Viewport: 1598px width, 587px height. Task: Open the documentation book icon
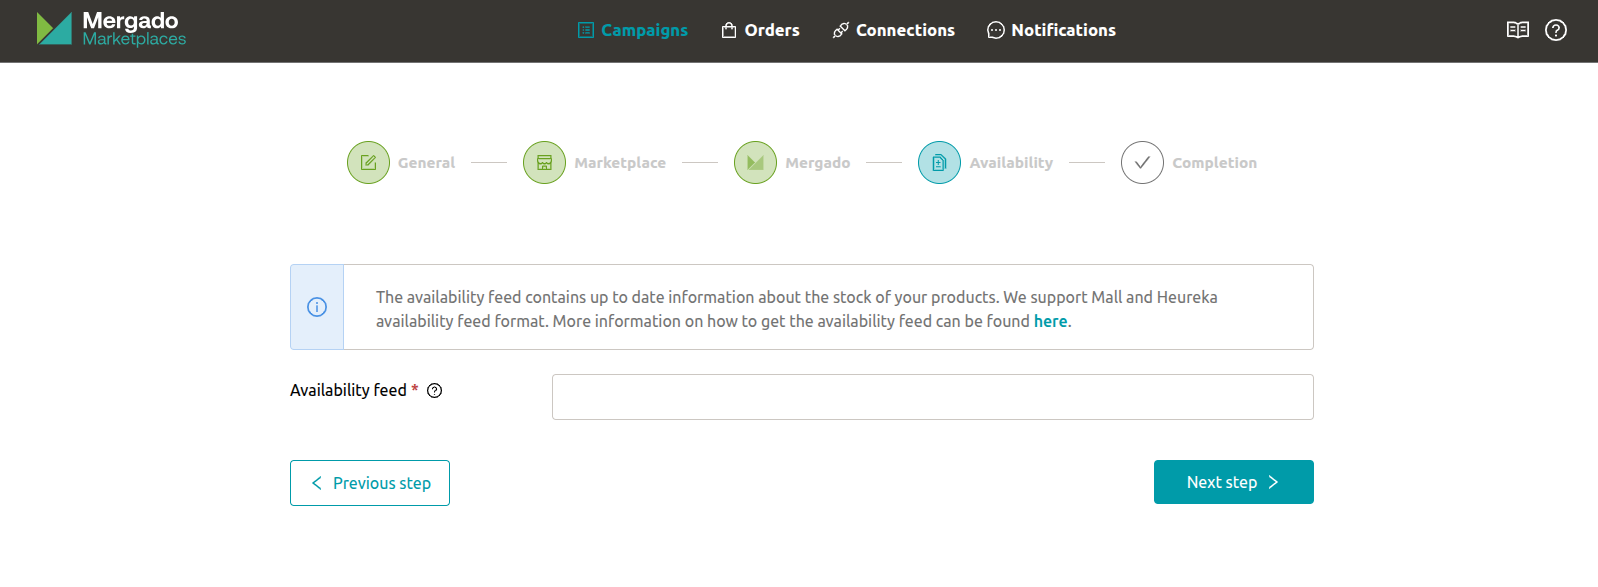(1517, 30)
